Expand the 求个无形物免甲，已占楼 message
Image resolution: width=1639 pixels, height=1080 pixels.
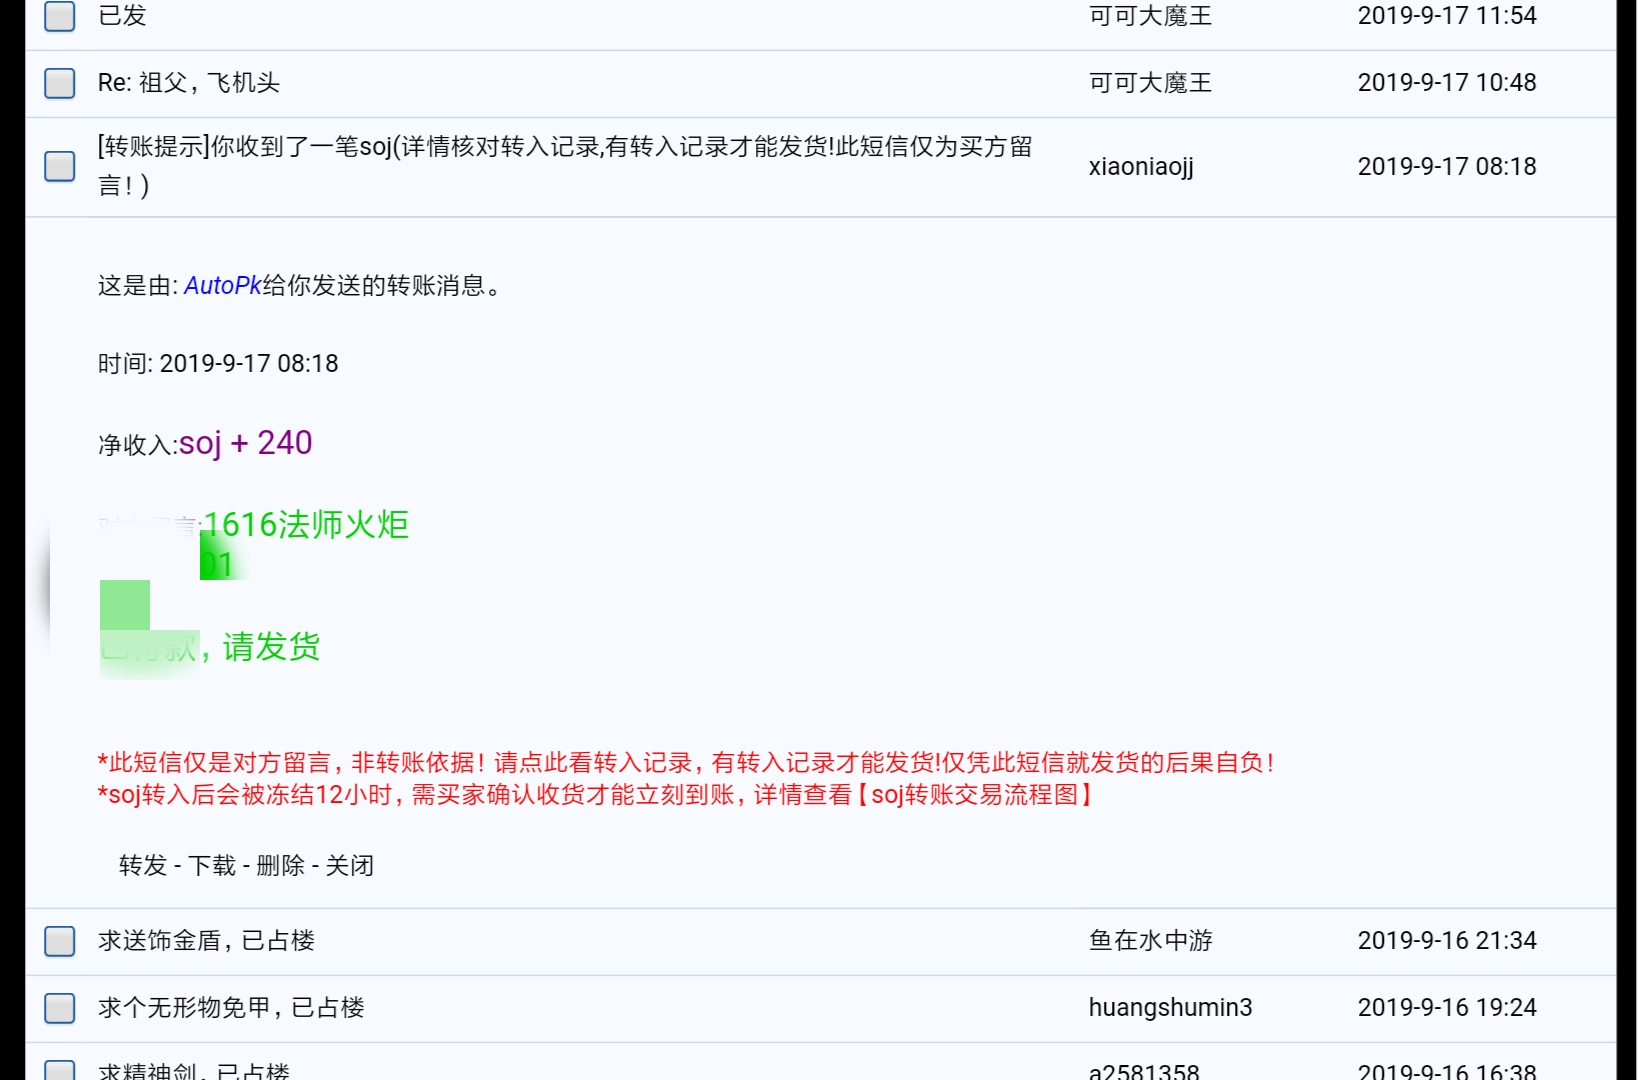pyautogui.click(x=231, y=1008)
